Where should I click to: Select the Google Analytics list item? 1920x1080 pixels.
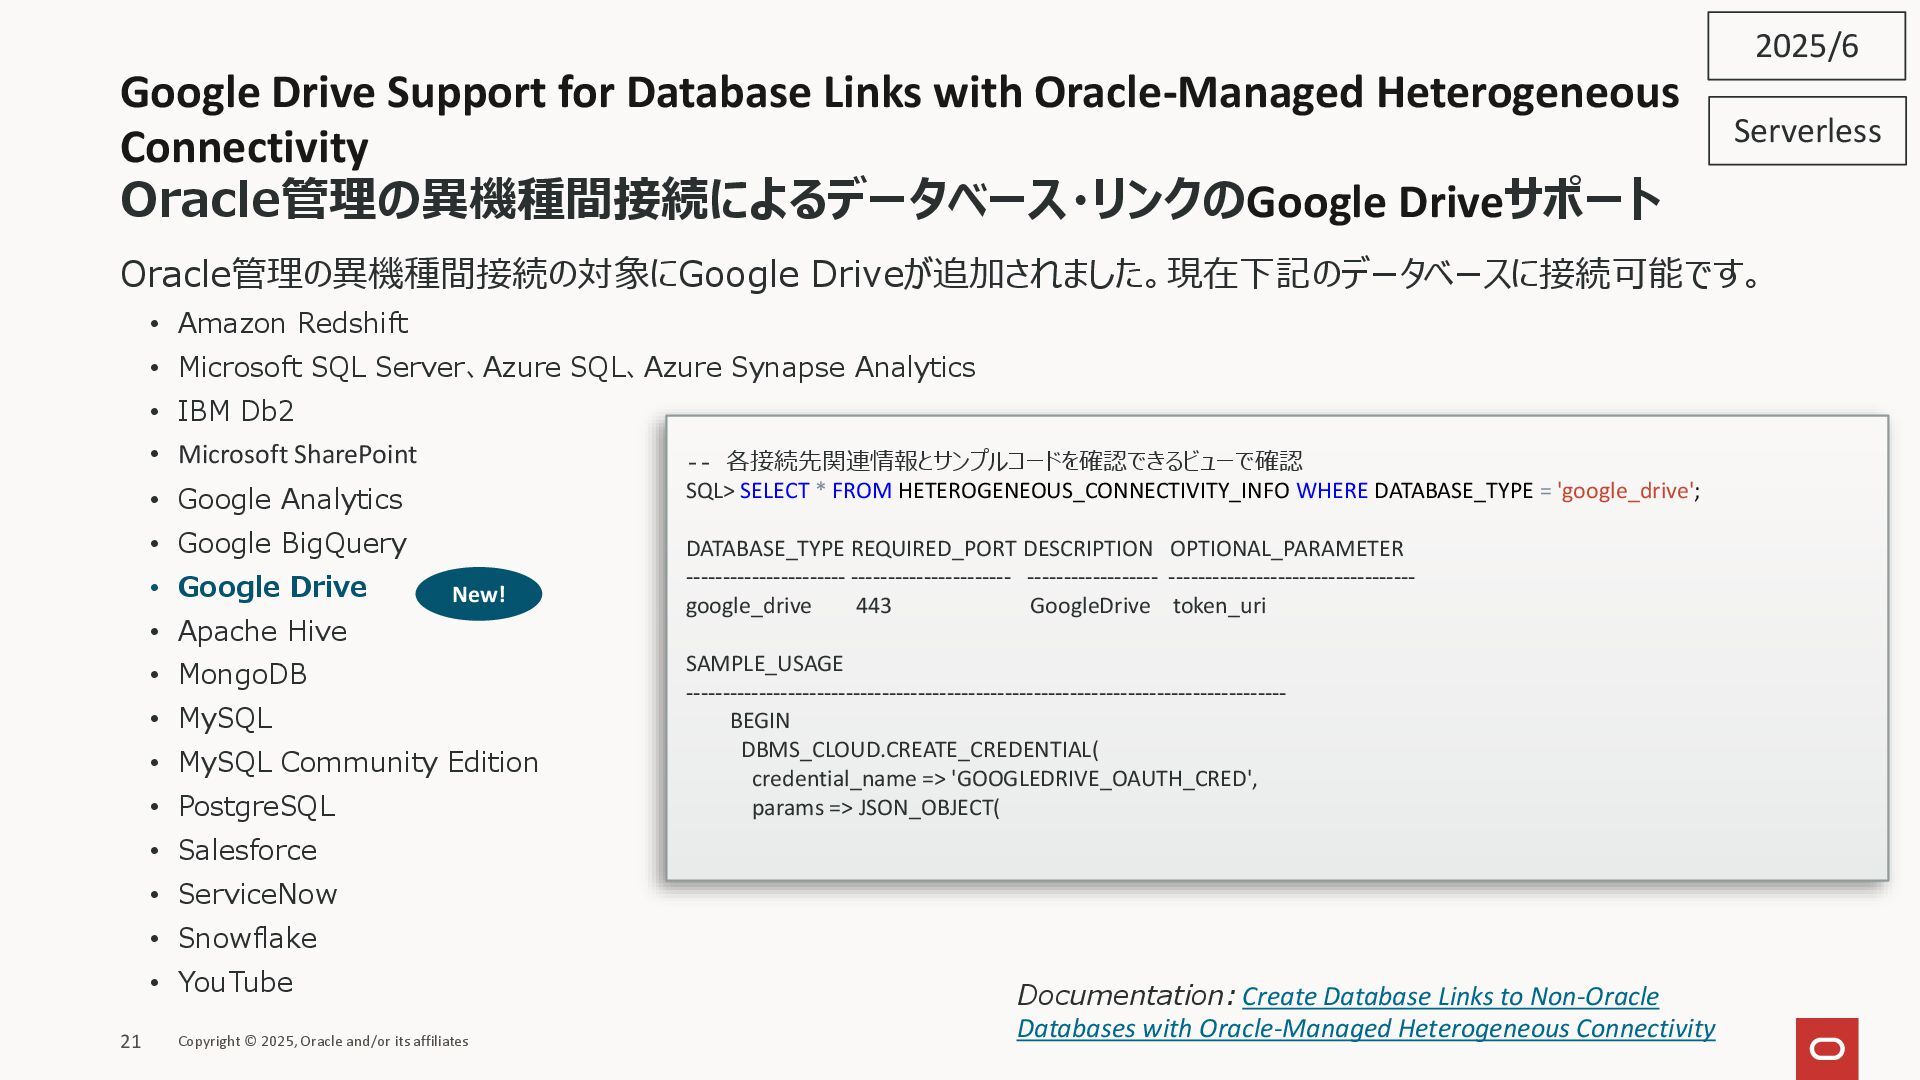coord(290,499)
